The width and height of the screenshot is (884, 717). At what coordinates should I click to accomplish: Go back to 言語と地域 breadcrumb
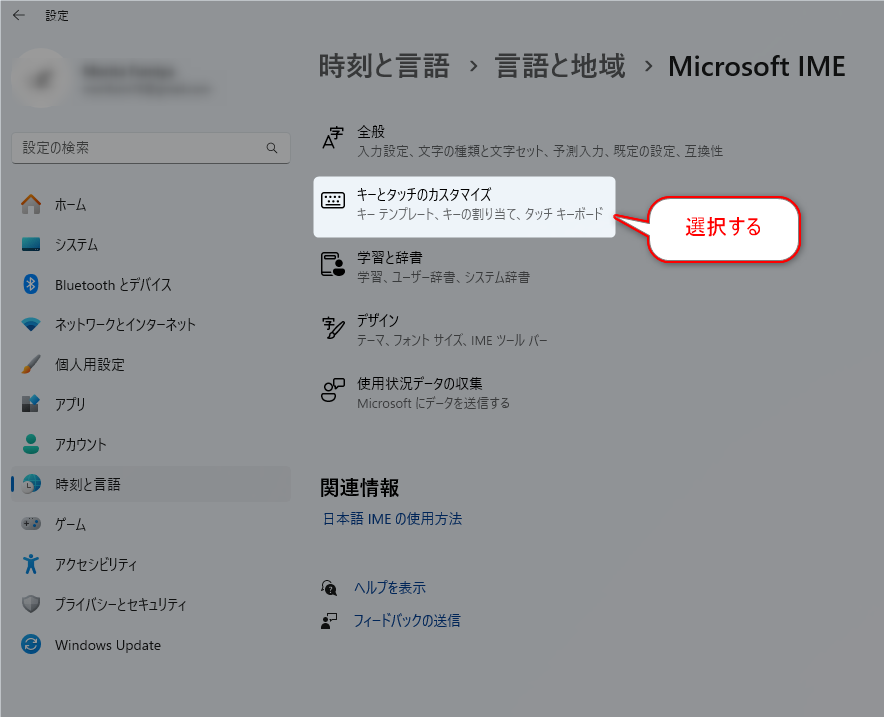[560, 66]
